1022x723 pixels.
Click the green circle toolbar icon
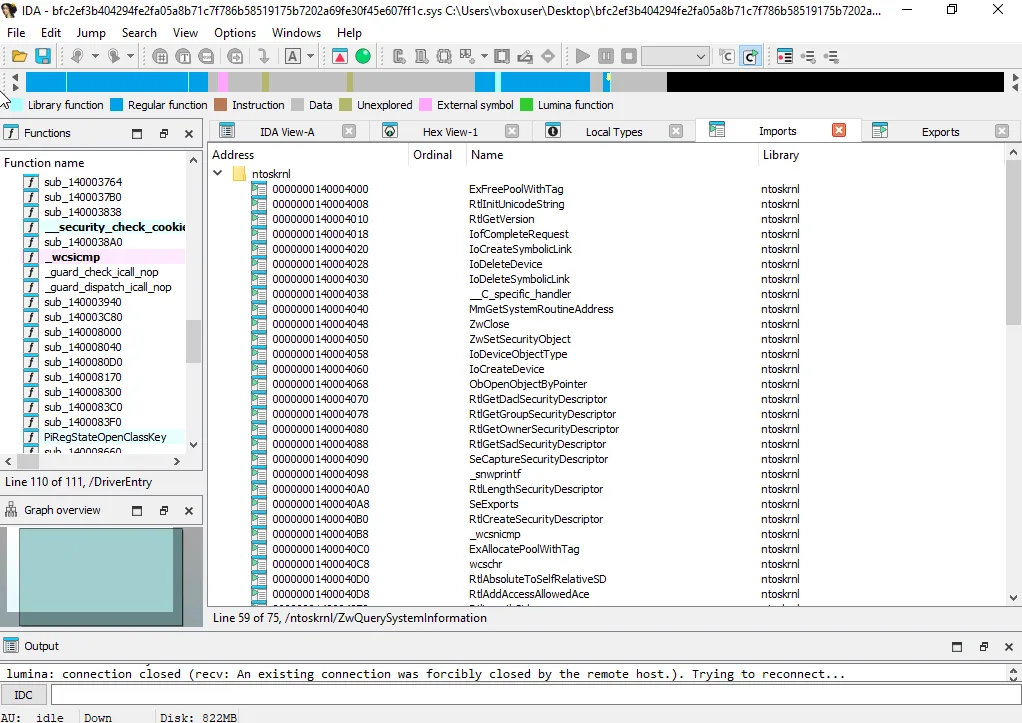(x=363, y=57)
